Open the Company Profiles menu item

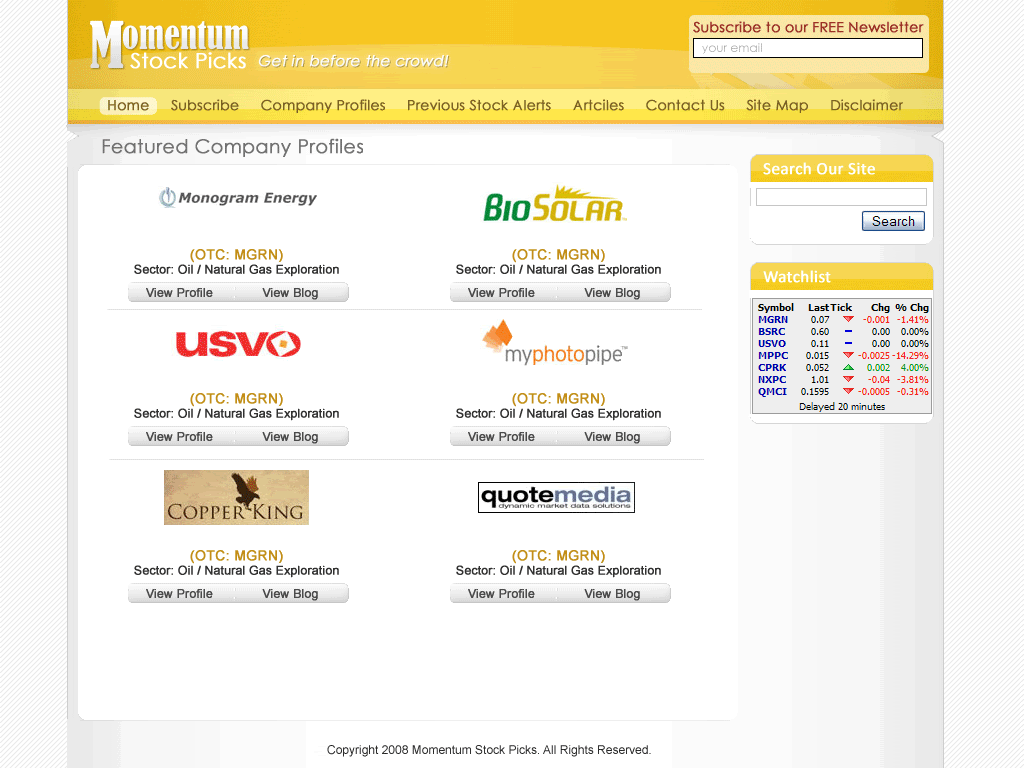(323, 105)
